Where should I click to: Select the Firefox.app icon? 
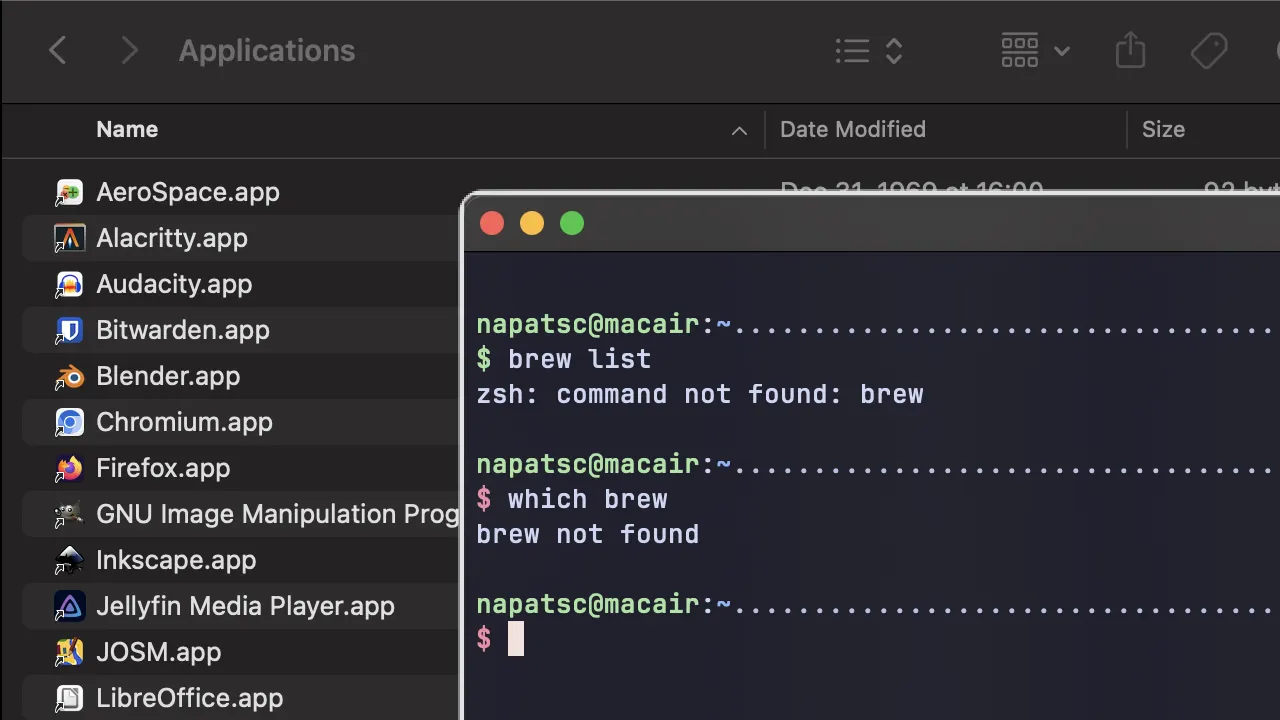tap(69, 468)
